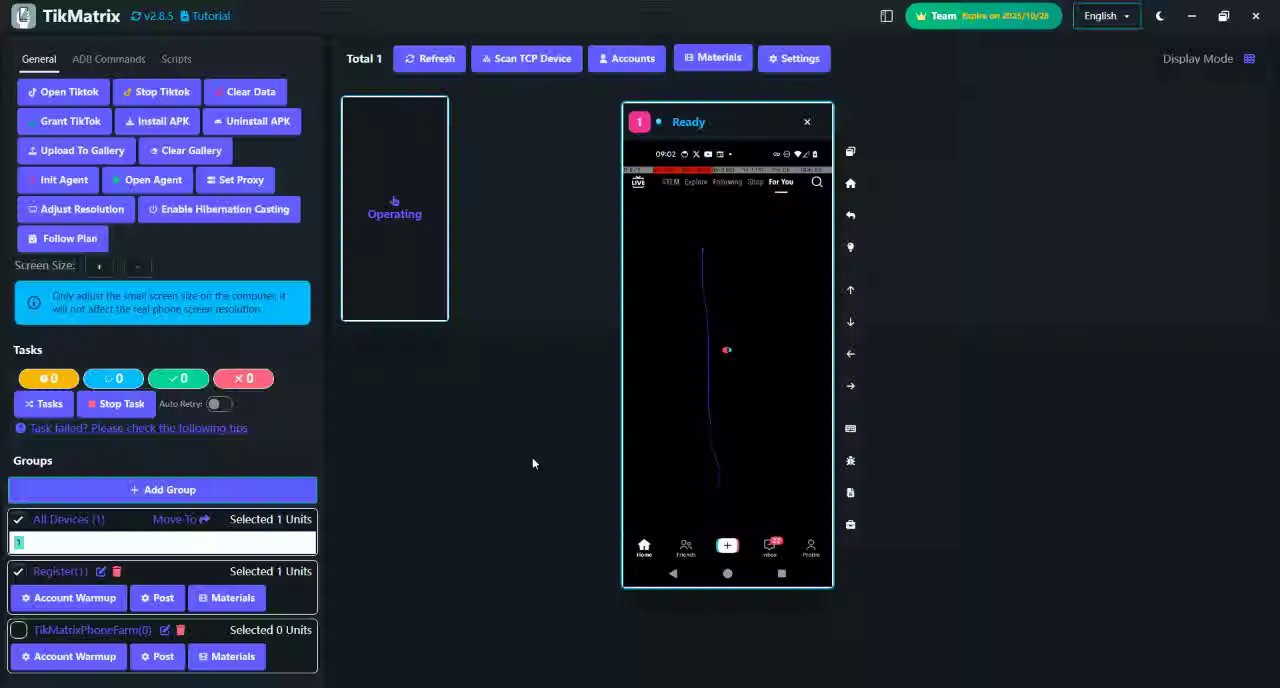Screen dimensions: 1280x688
Task: Click the Display Mode grid icon
Action: point(1249,59)
